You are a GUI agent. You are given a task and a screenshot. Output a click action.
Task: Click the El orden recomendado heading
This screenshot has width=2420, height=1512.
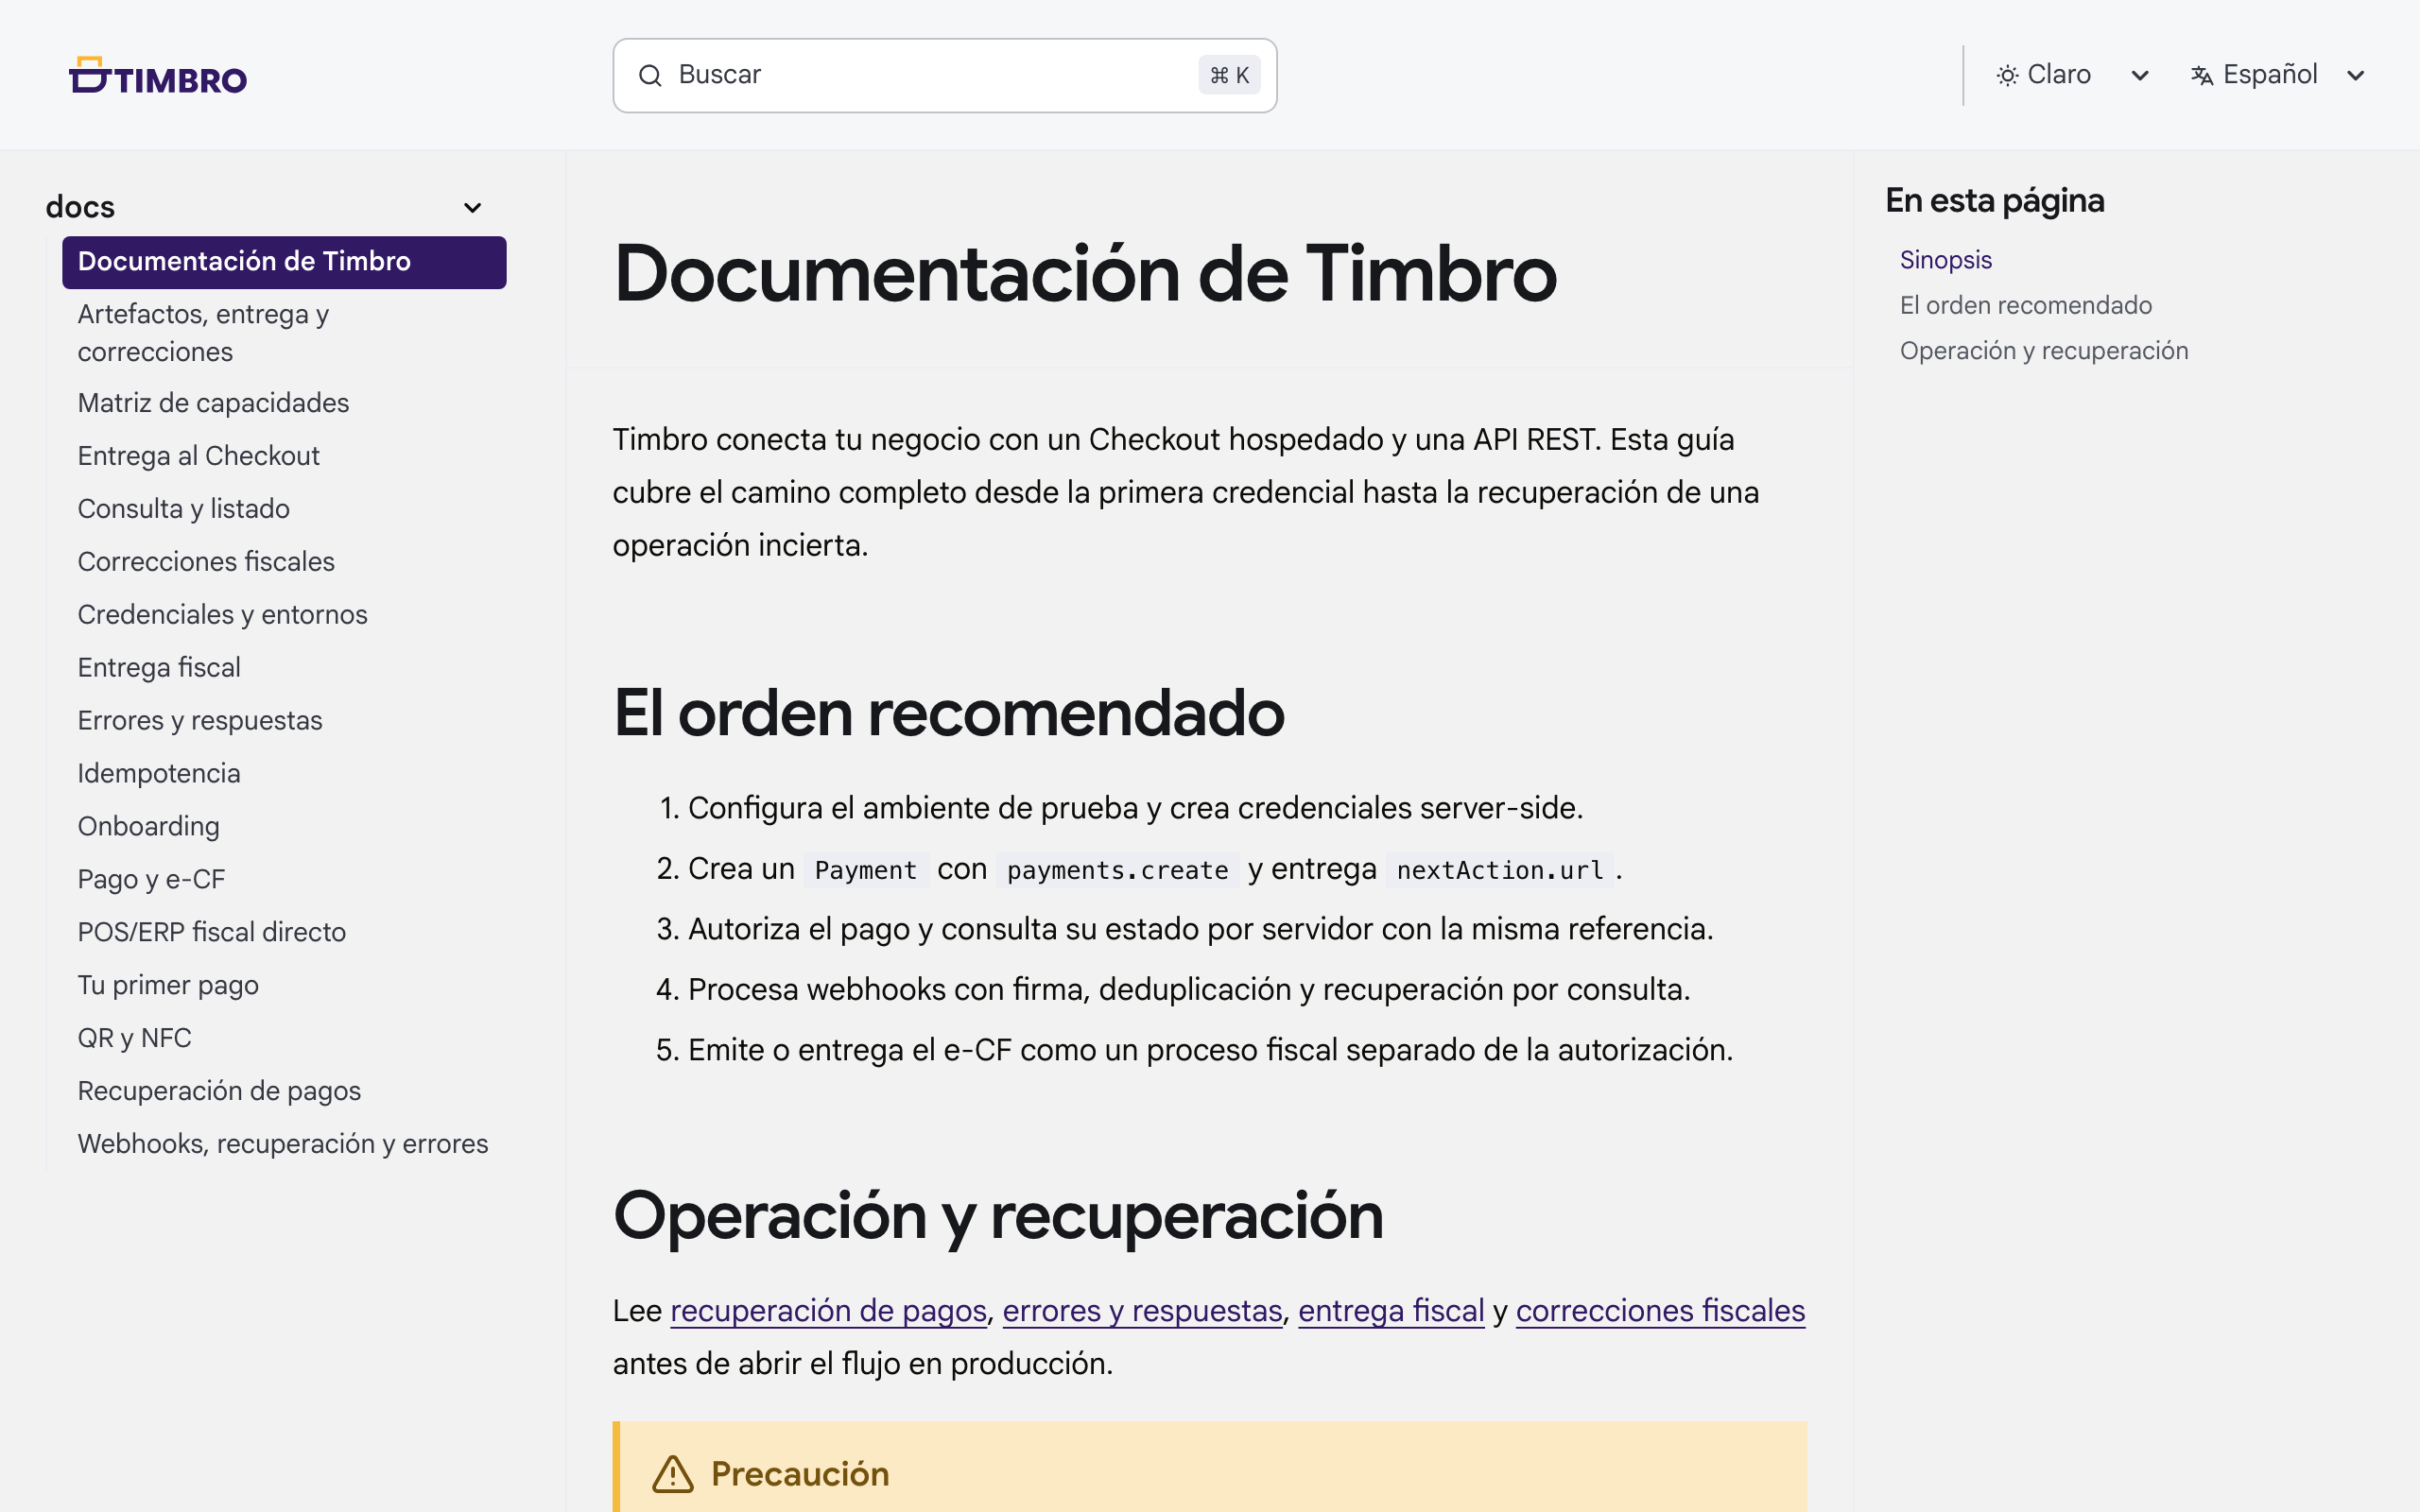[948, 714]
